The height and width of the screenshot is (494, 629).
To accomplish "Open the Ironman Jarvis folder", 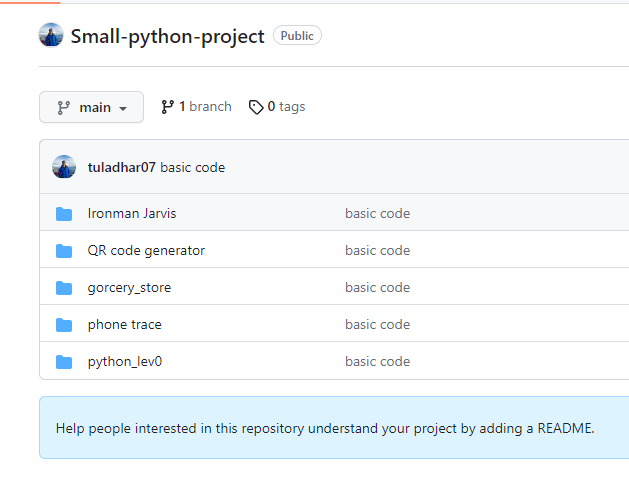I will click(132, 214).
